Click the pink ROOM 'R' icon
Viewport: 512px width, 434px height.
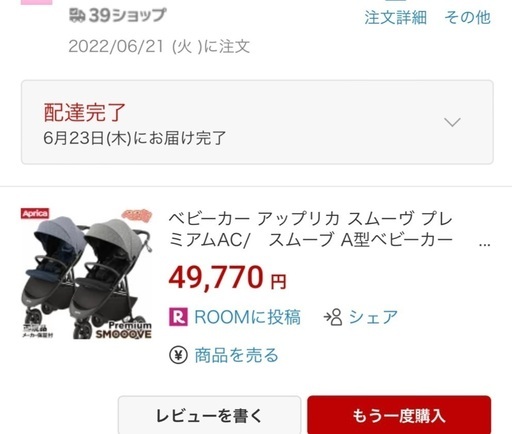(x=178, y=317)
